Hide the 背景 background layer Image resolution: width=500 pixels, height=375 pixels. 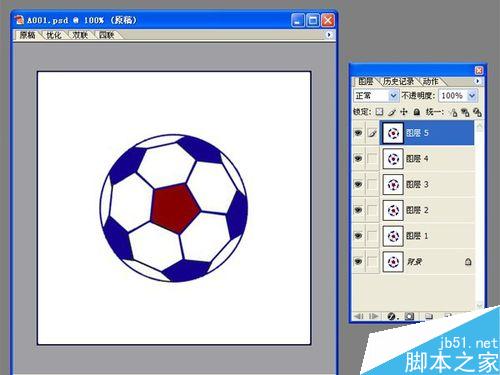pos(358,261)
